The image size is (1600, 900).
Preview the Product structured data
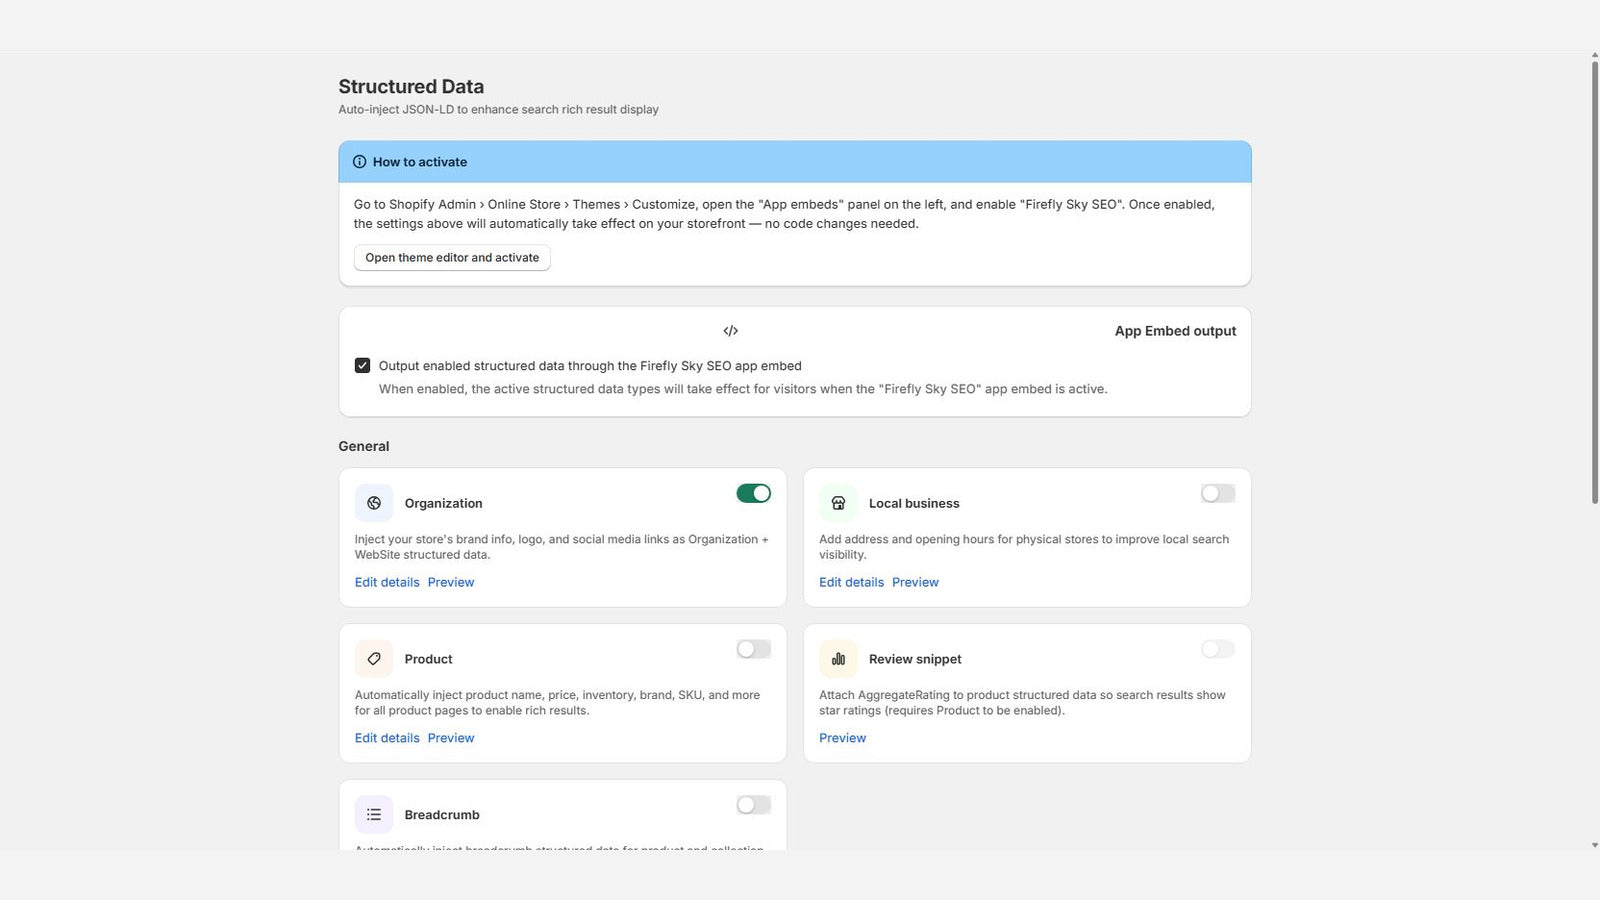coord(451,738)
